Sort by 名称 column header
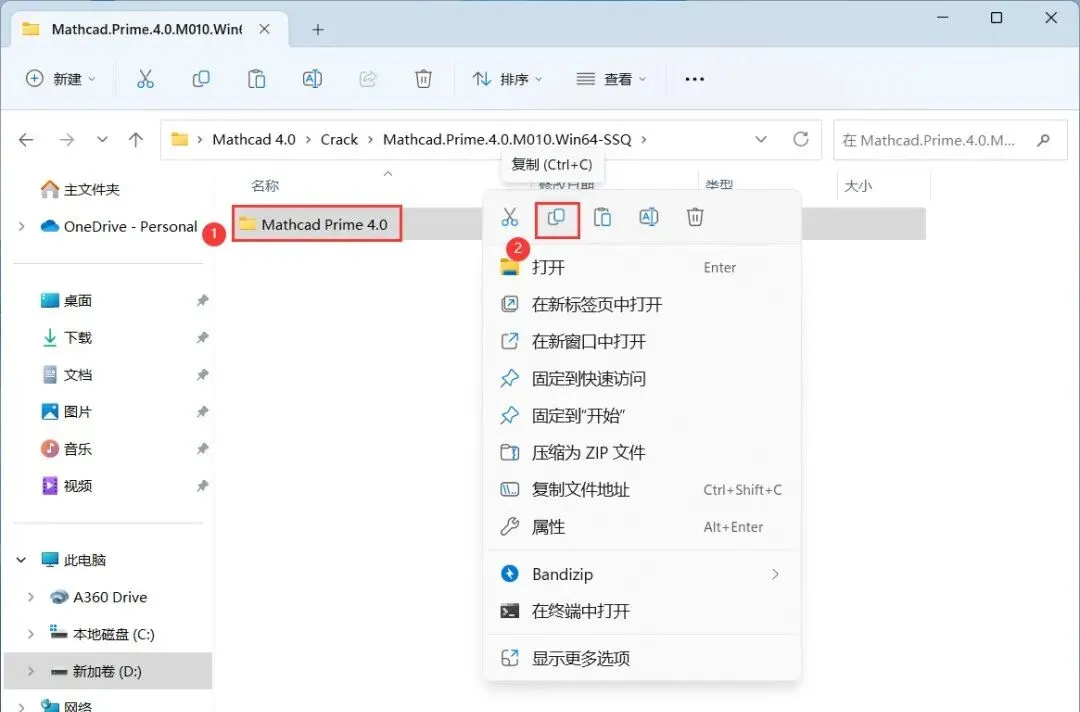This screenshot has height=712, width=1080. pyautogui.click(x=265, y=186)
